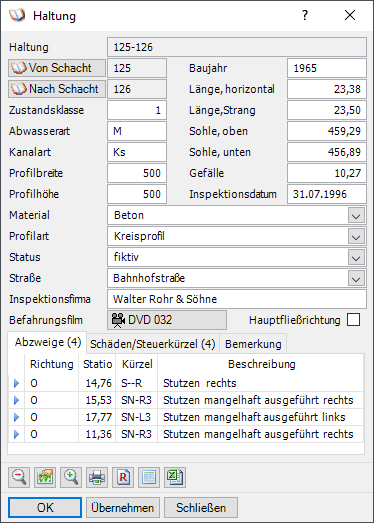Click row arrow for station 15,53
This screenshot has height=523, width=374.
[x=16, y=400]
